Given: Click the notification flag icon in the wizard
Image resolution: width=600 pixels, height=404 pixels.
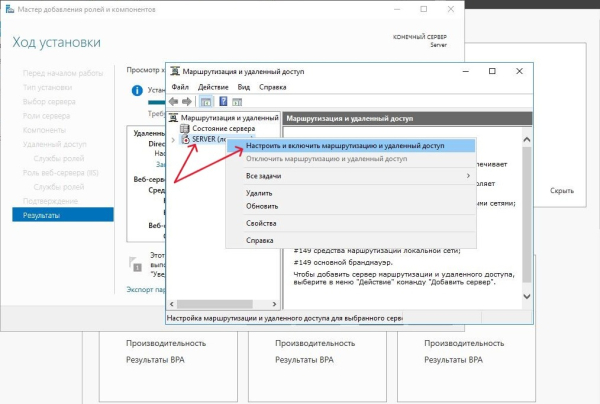Looking at the screenshot, I should [x=135, y=264].
